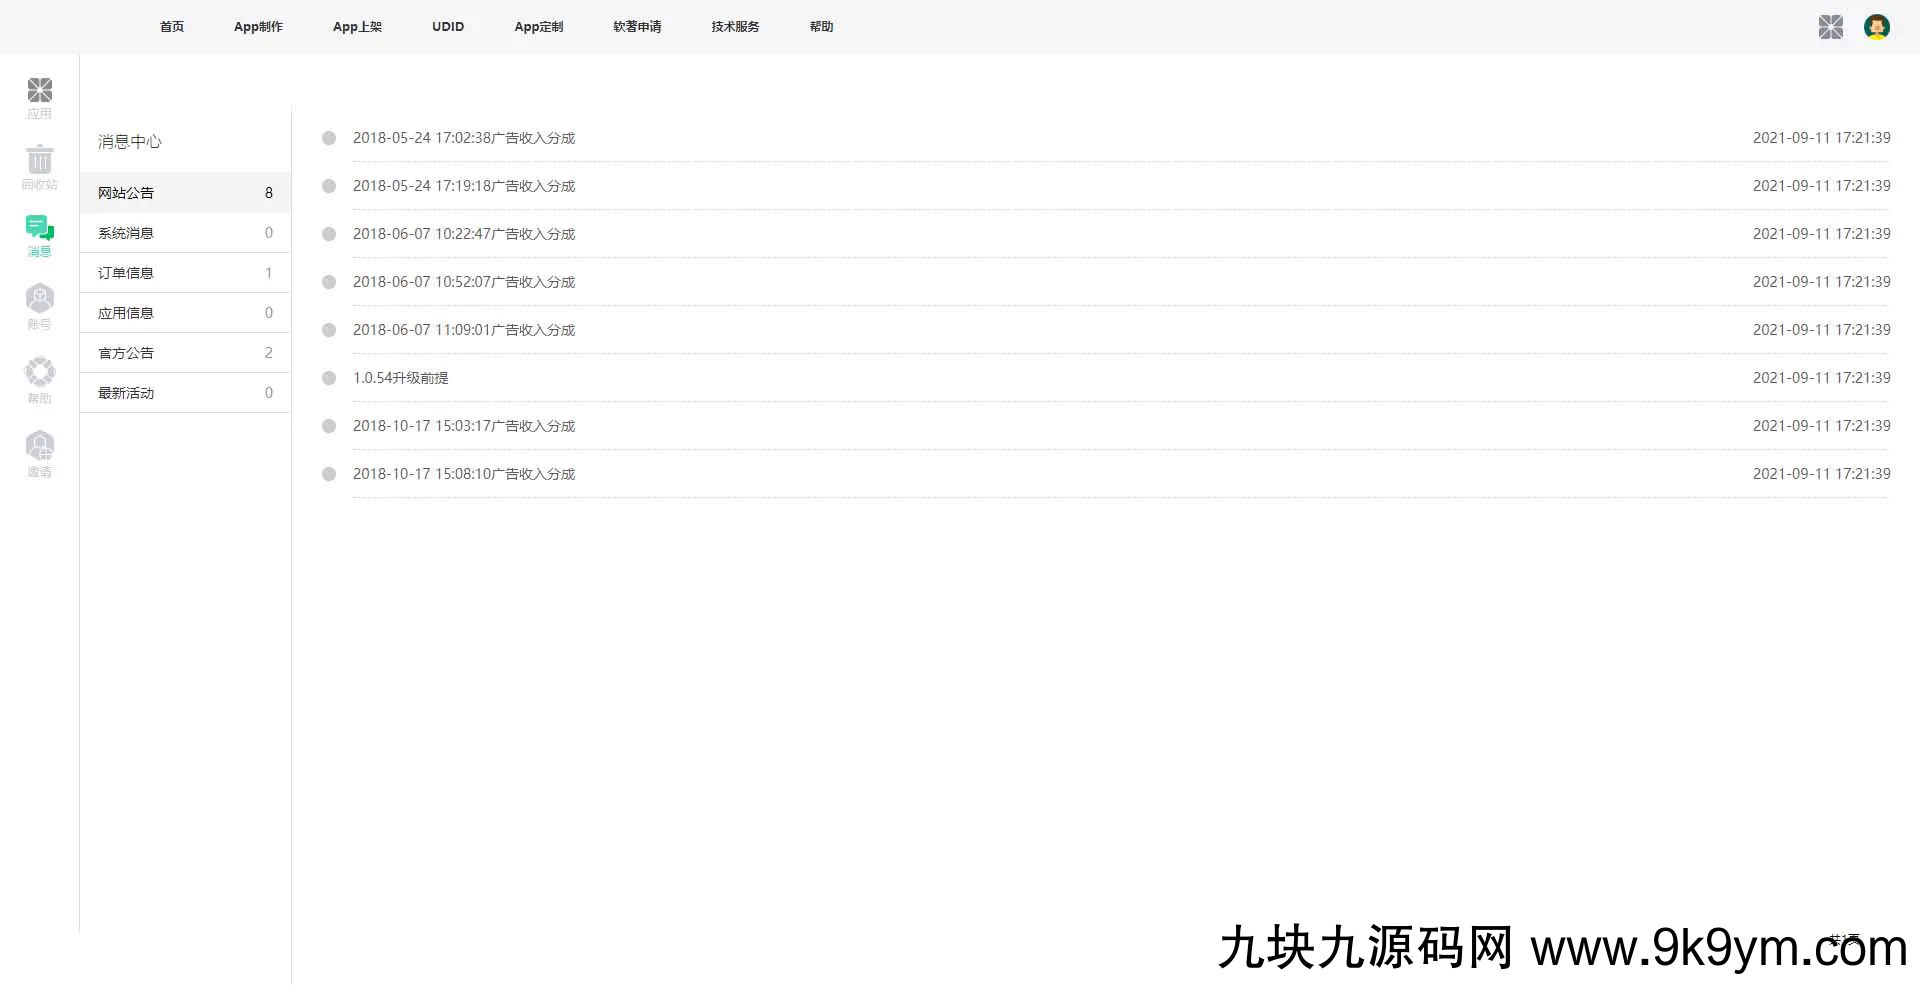Viewport: 1920px width, 985px height.
Task: Open the 2018-05-24 17:02:38 广告收入分成 message
Action: tap(464, 138)
